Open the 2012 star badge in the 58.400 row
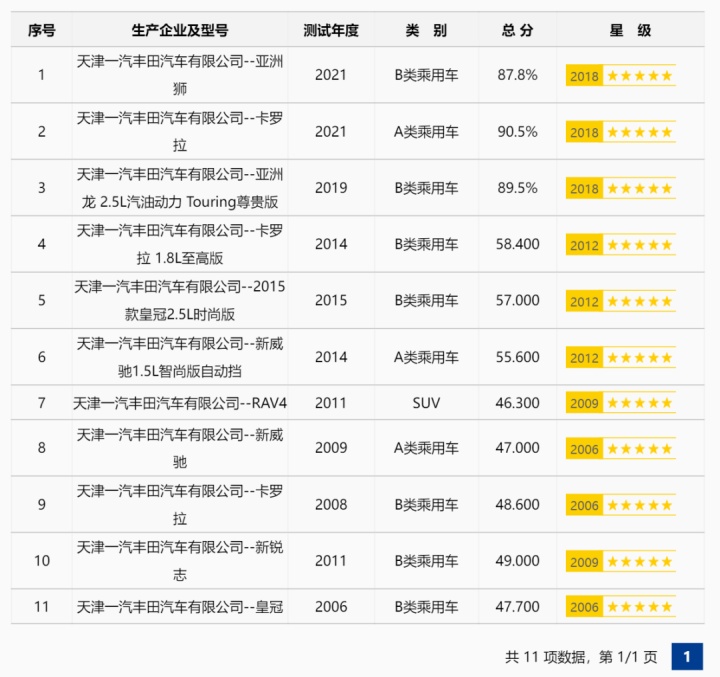 (620, 244)
